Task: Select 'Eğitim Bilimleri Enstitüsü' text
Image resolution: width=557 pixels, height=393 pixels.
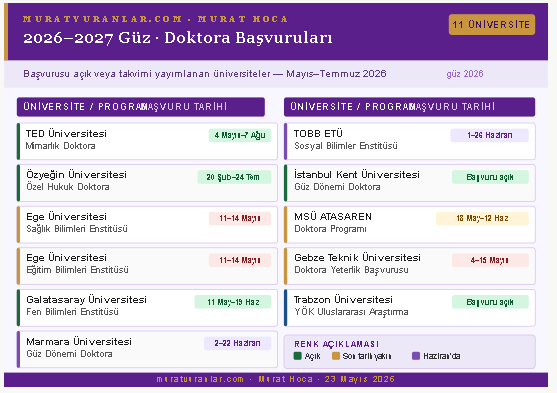Action: click(77, 270)
